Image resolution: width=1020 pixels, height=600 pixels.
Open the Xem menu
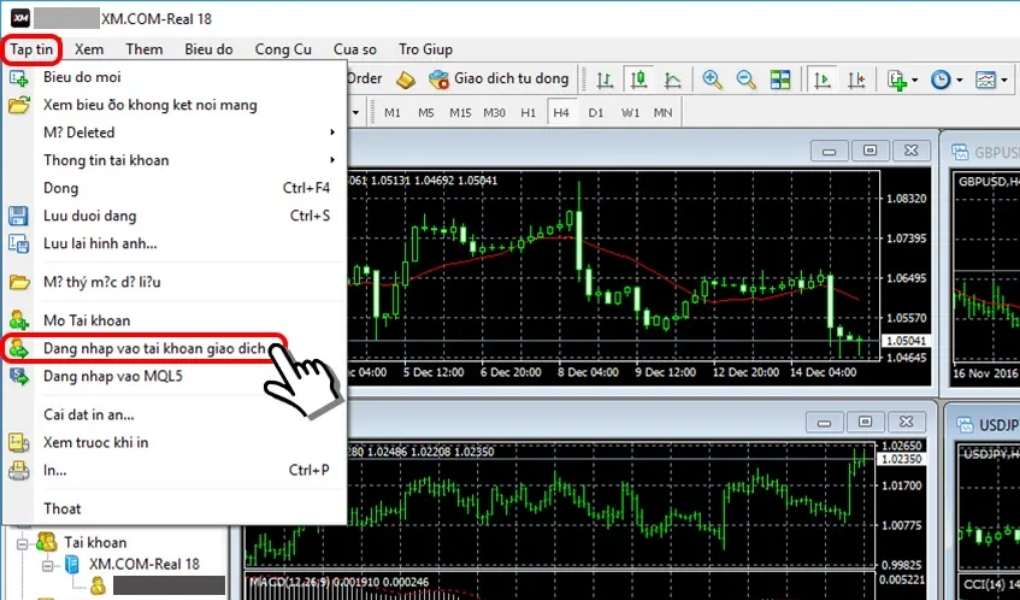(x=88, y=49)
